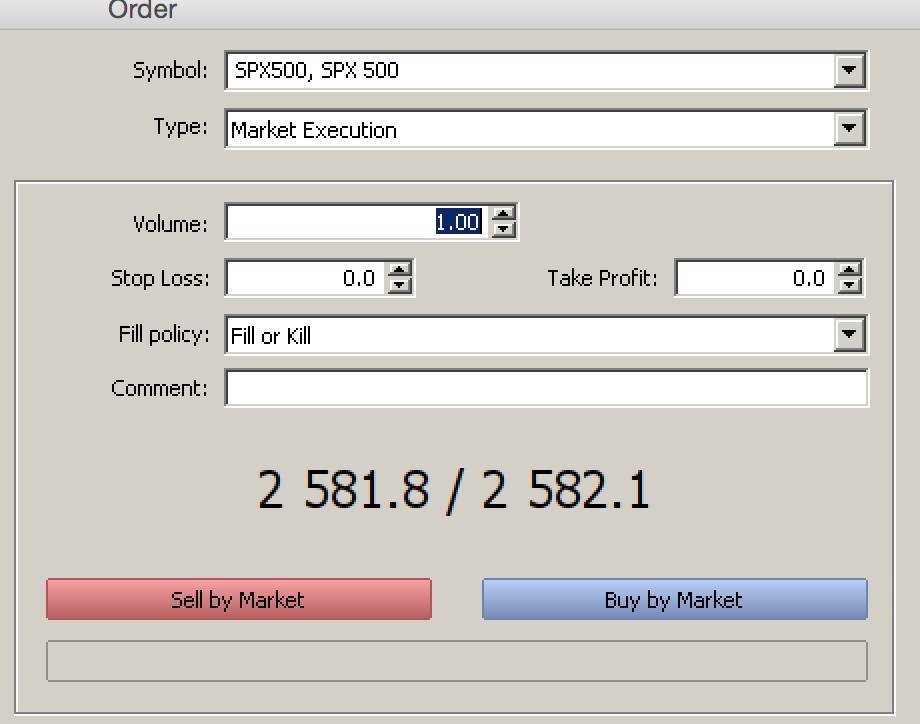Click the Order window title
Screen dimensions: 920x724
(x=142, y=9)
